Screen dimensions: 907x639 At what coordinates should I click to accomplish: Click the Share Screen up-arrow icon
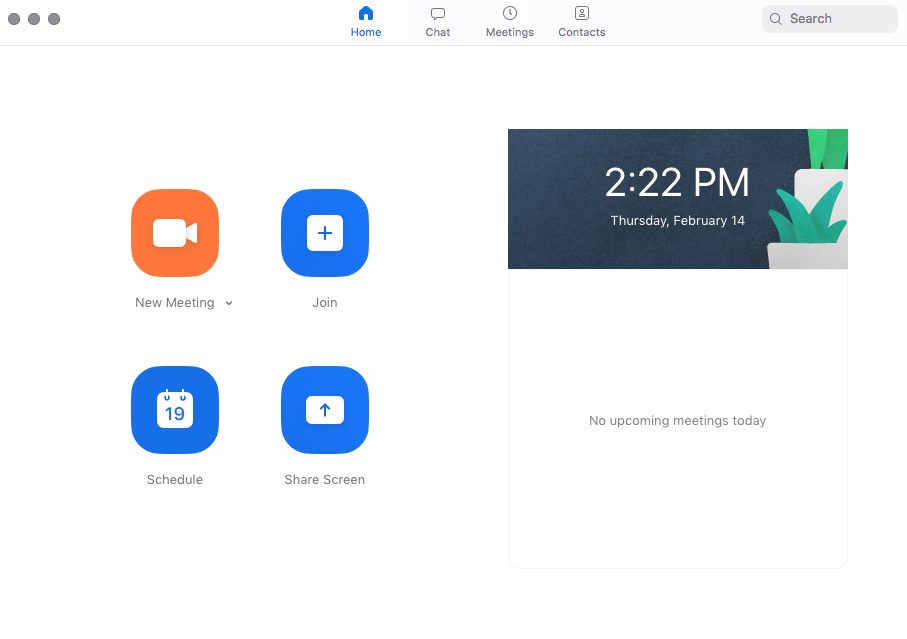click(325, 410)
